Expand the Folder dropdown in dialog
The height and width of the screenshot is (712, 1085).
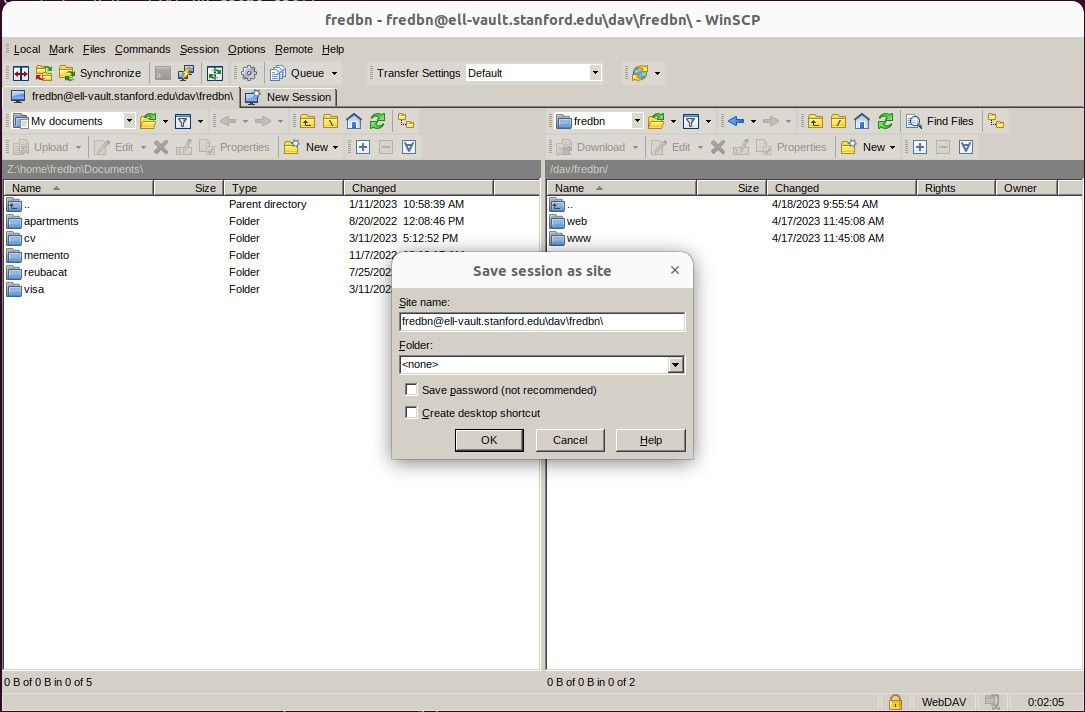pos(676,365)
